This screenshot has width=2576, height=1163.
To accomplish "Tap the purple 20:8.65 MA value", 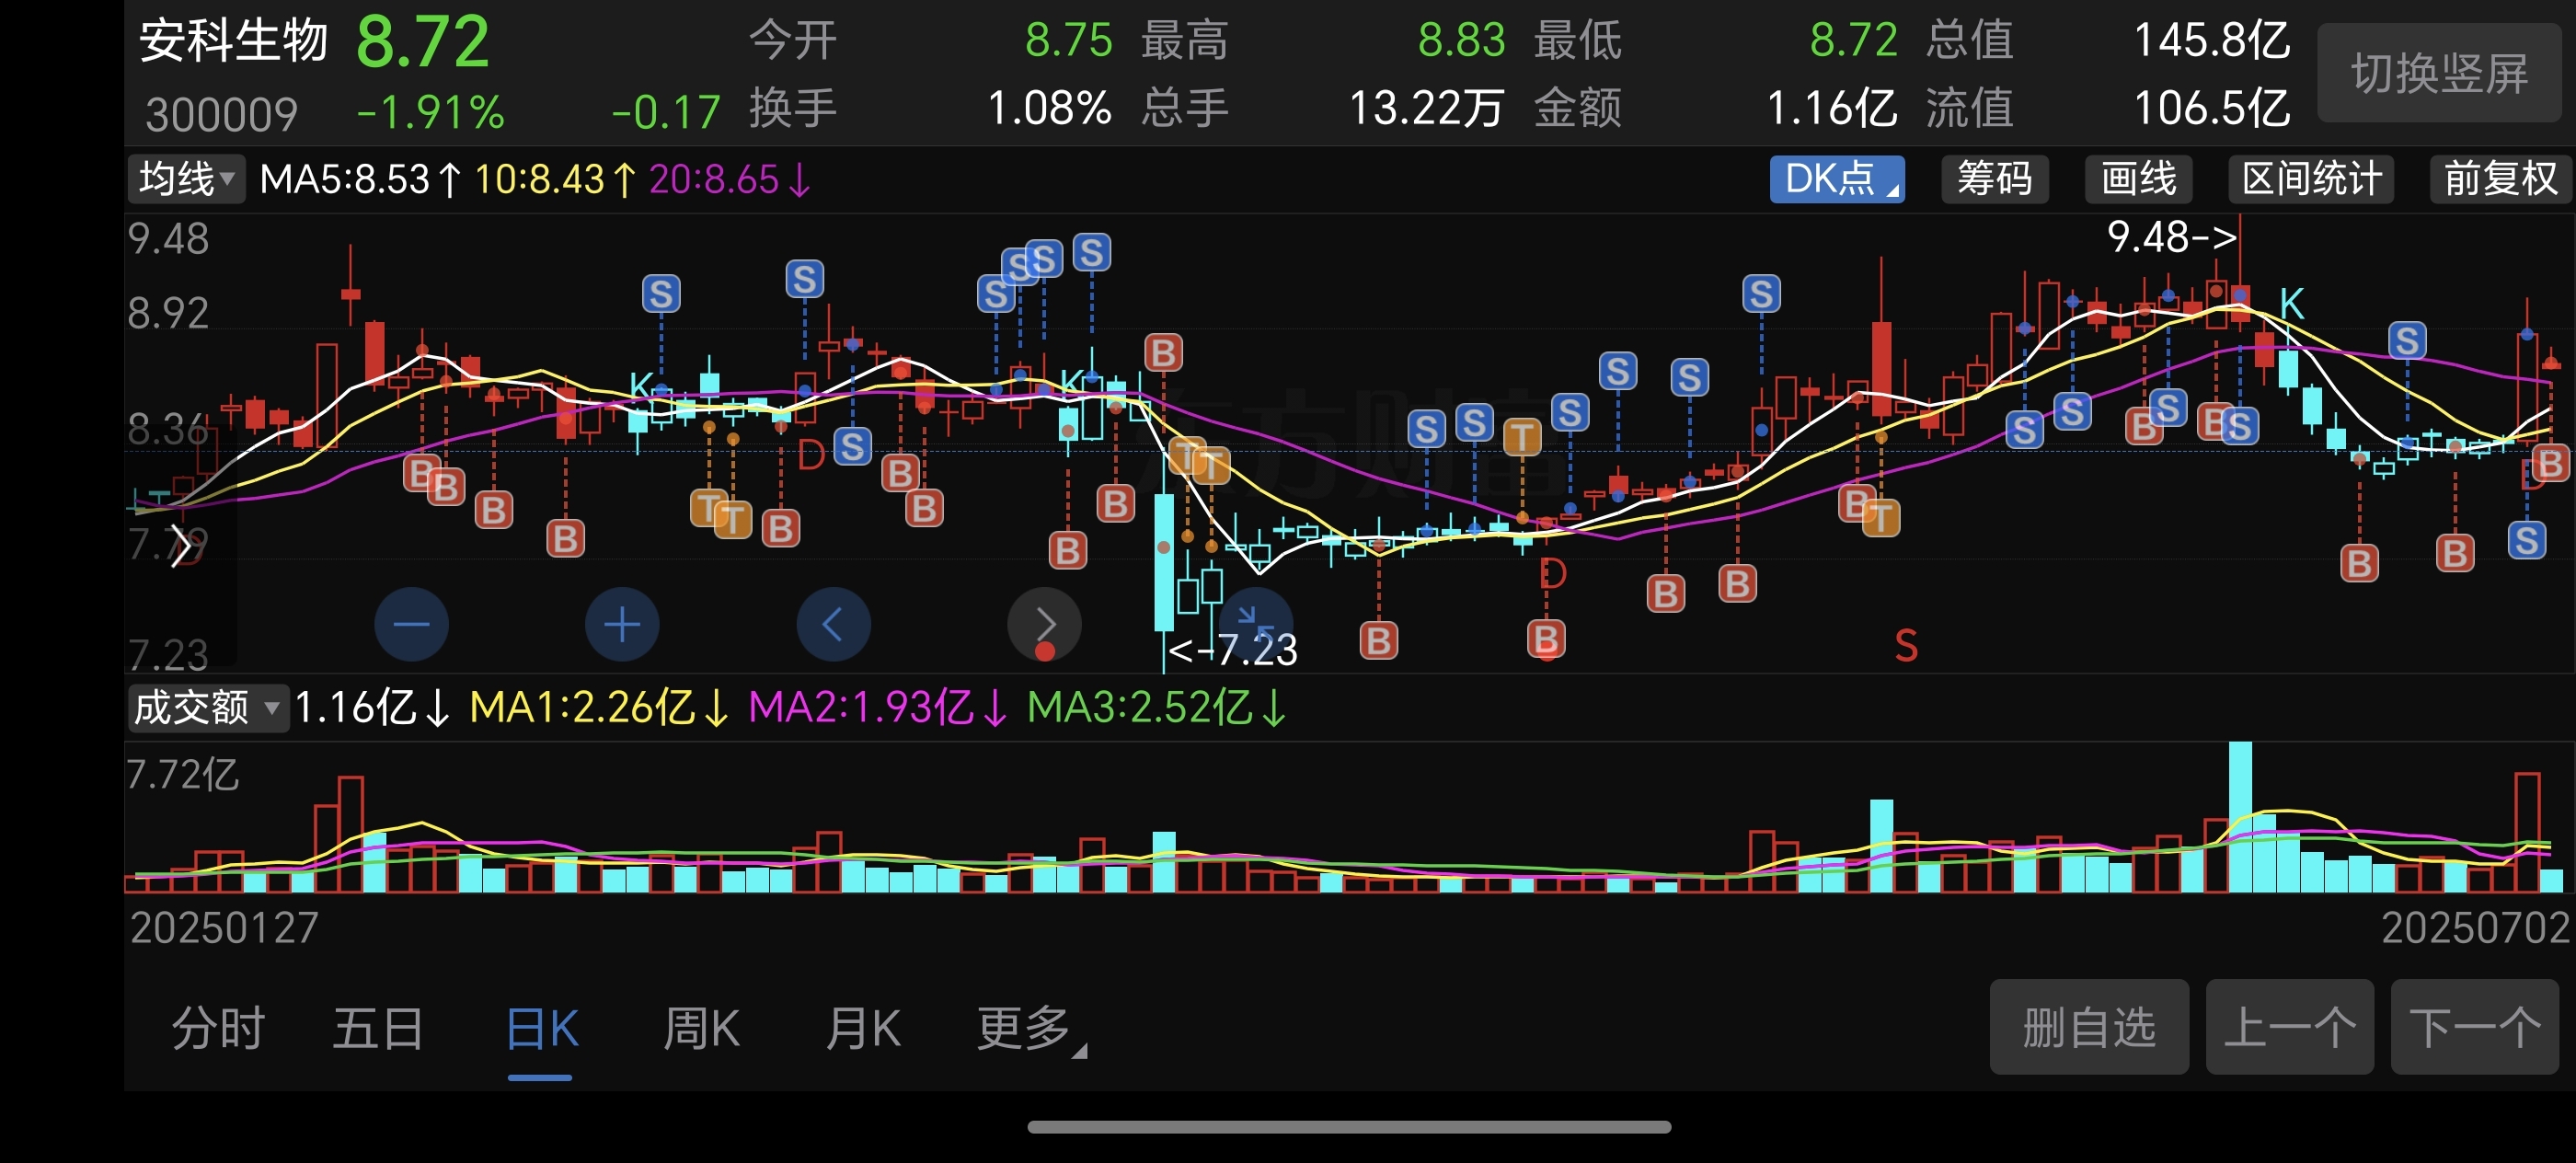I will 729,180.
